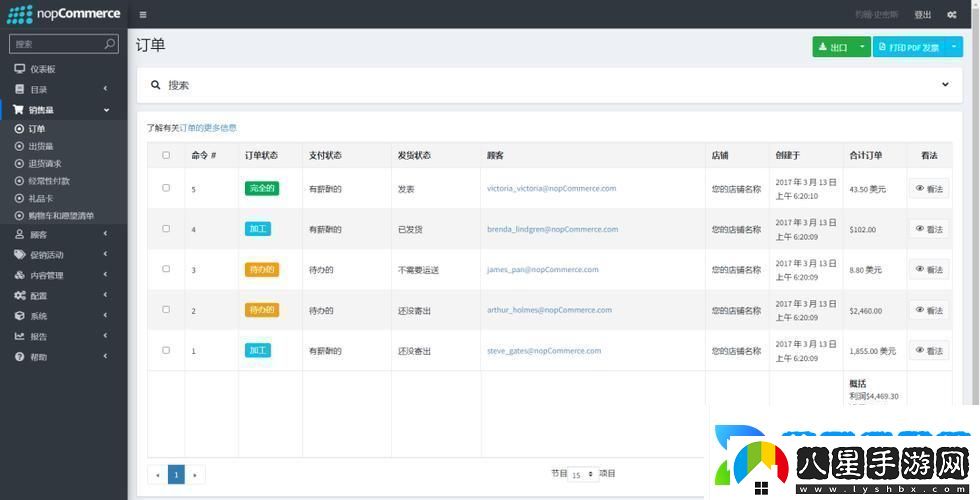This screenshot has width=980, height=500.
Task: Click the dashboard monitor icon 仪表板
Action: point(20,69)
